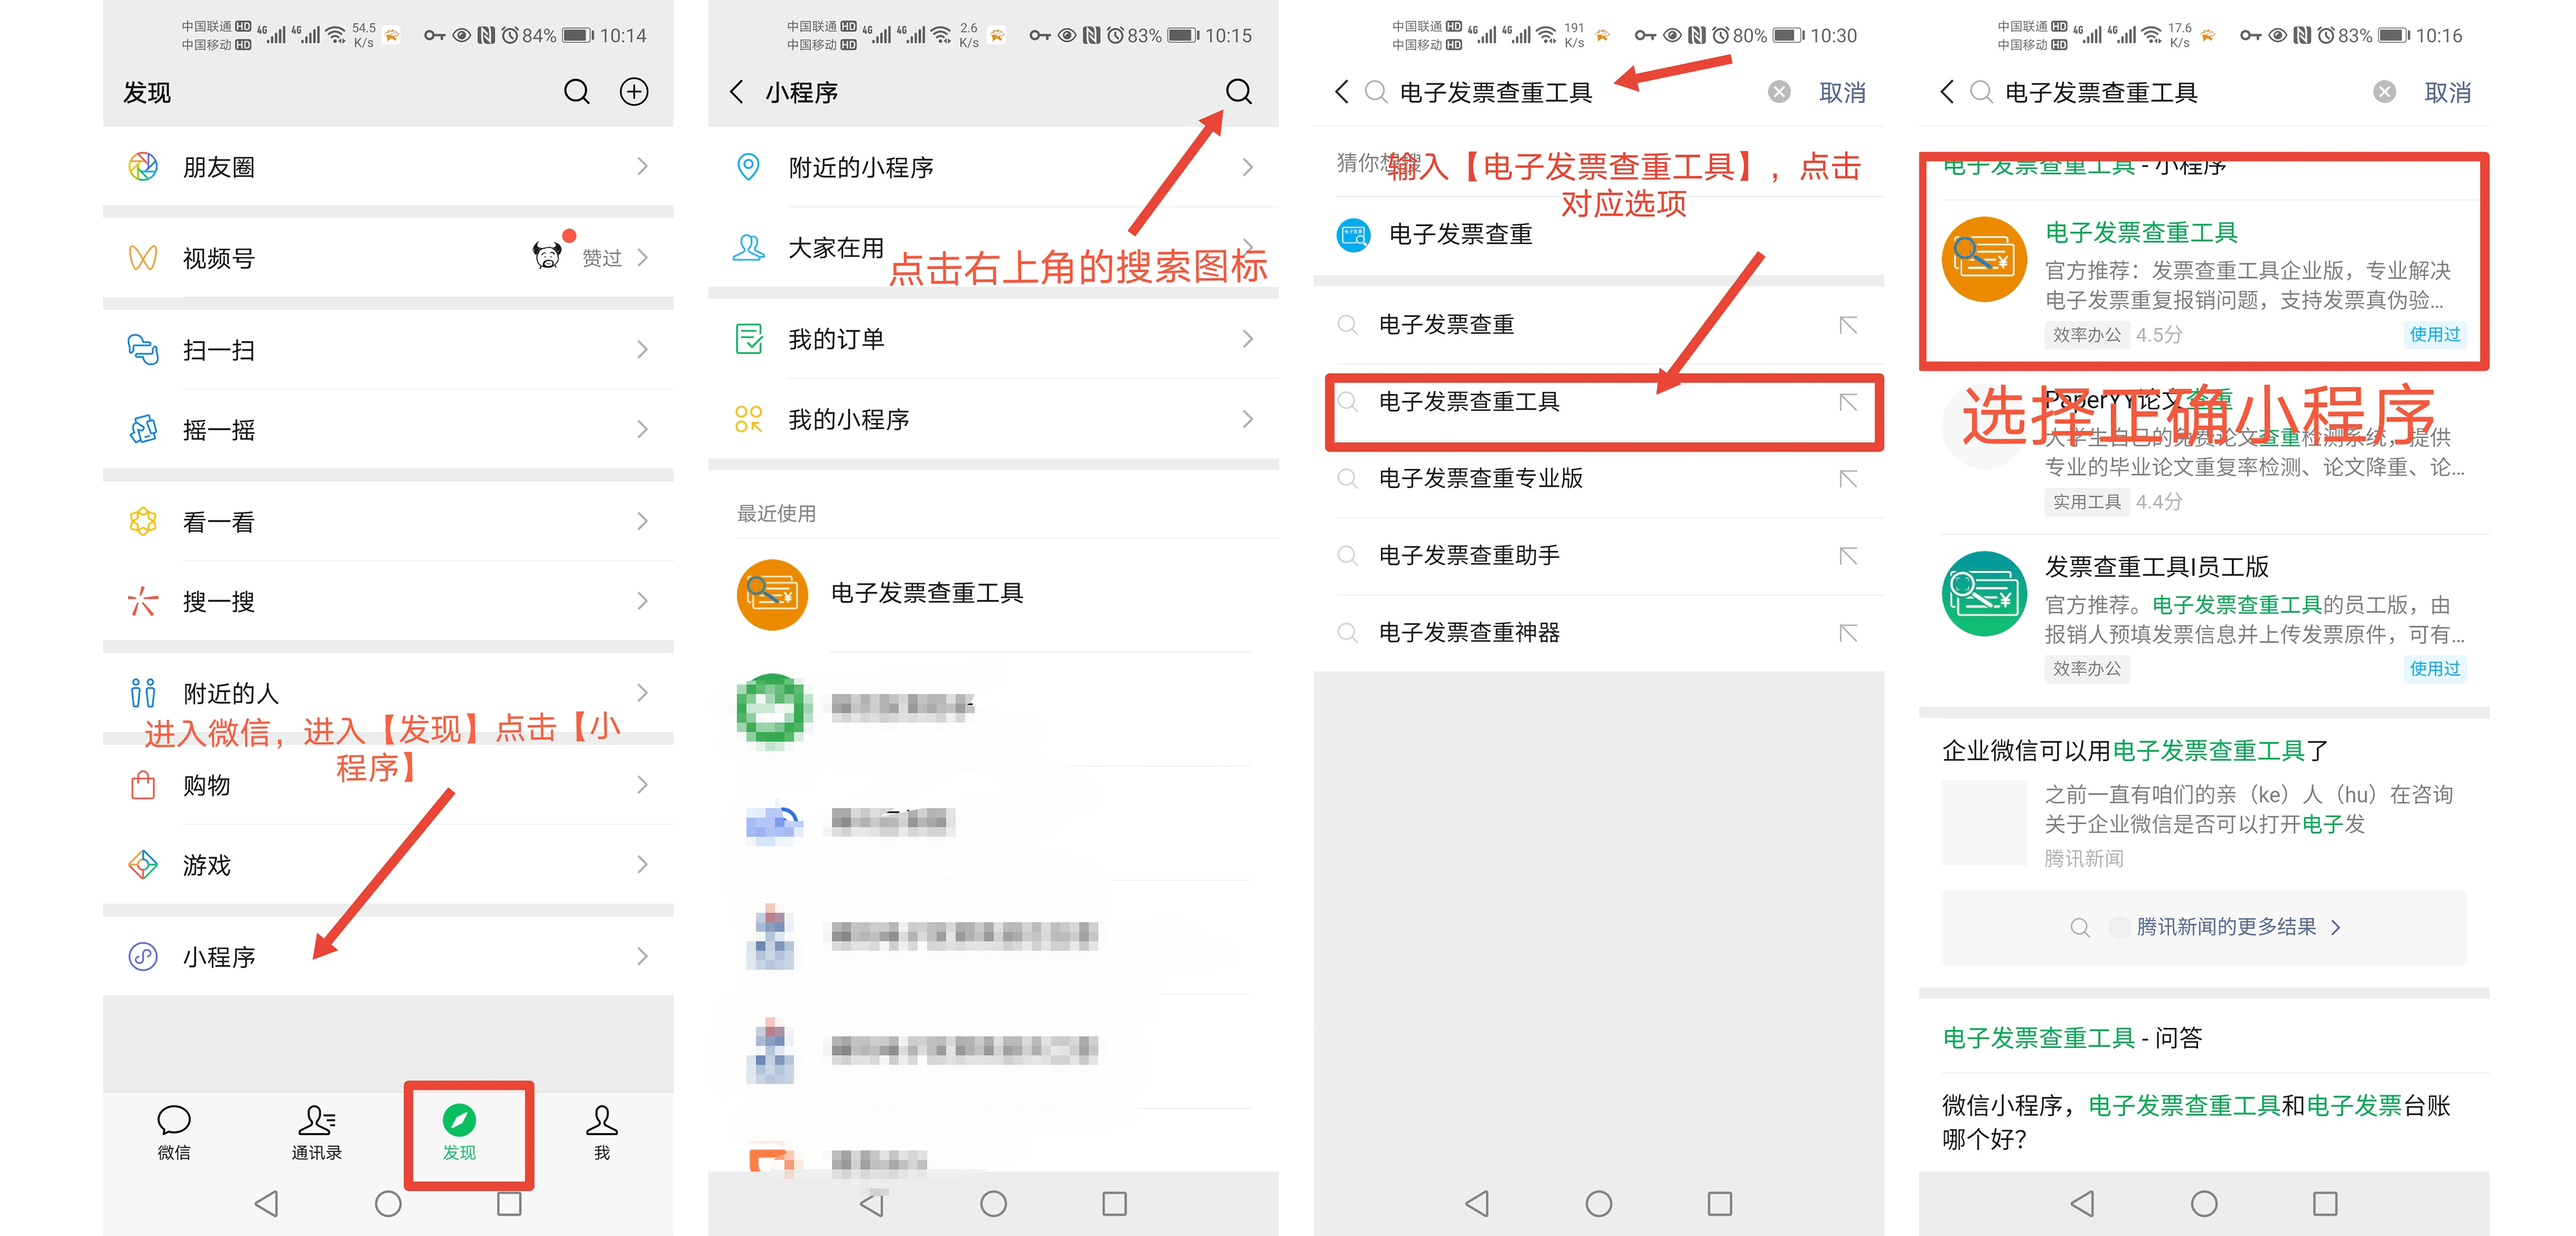Screen dimensions: 2576x1236
Task: Fill query with arrow beside 电子发票查重专业版
Action: pyautogui.click(x=1848, y=479)
